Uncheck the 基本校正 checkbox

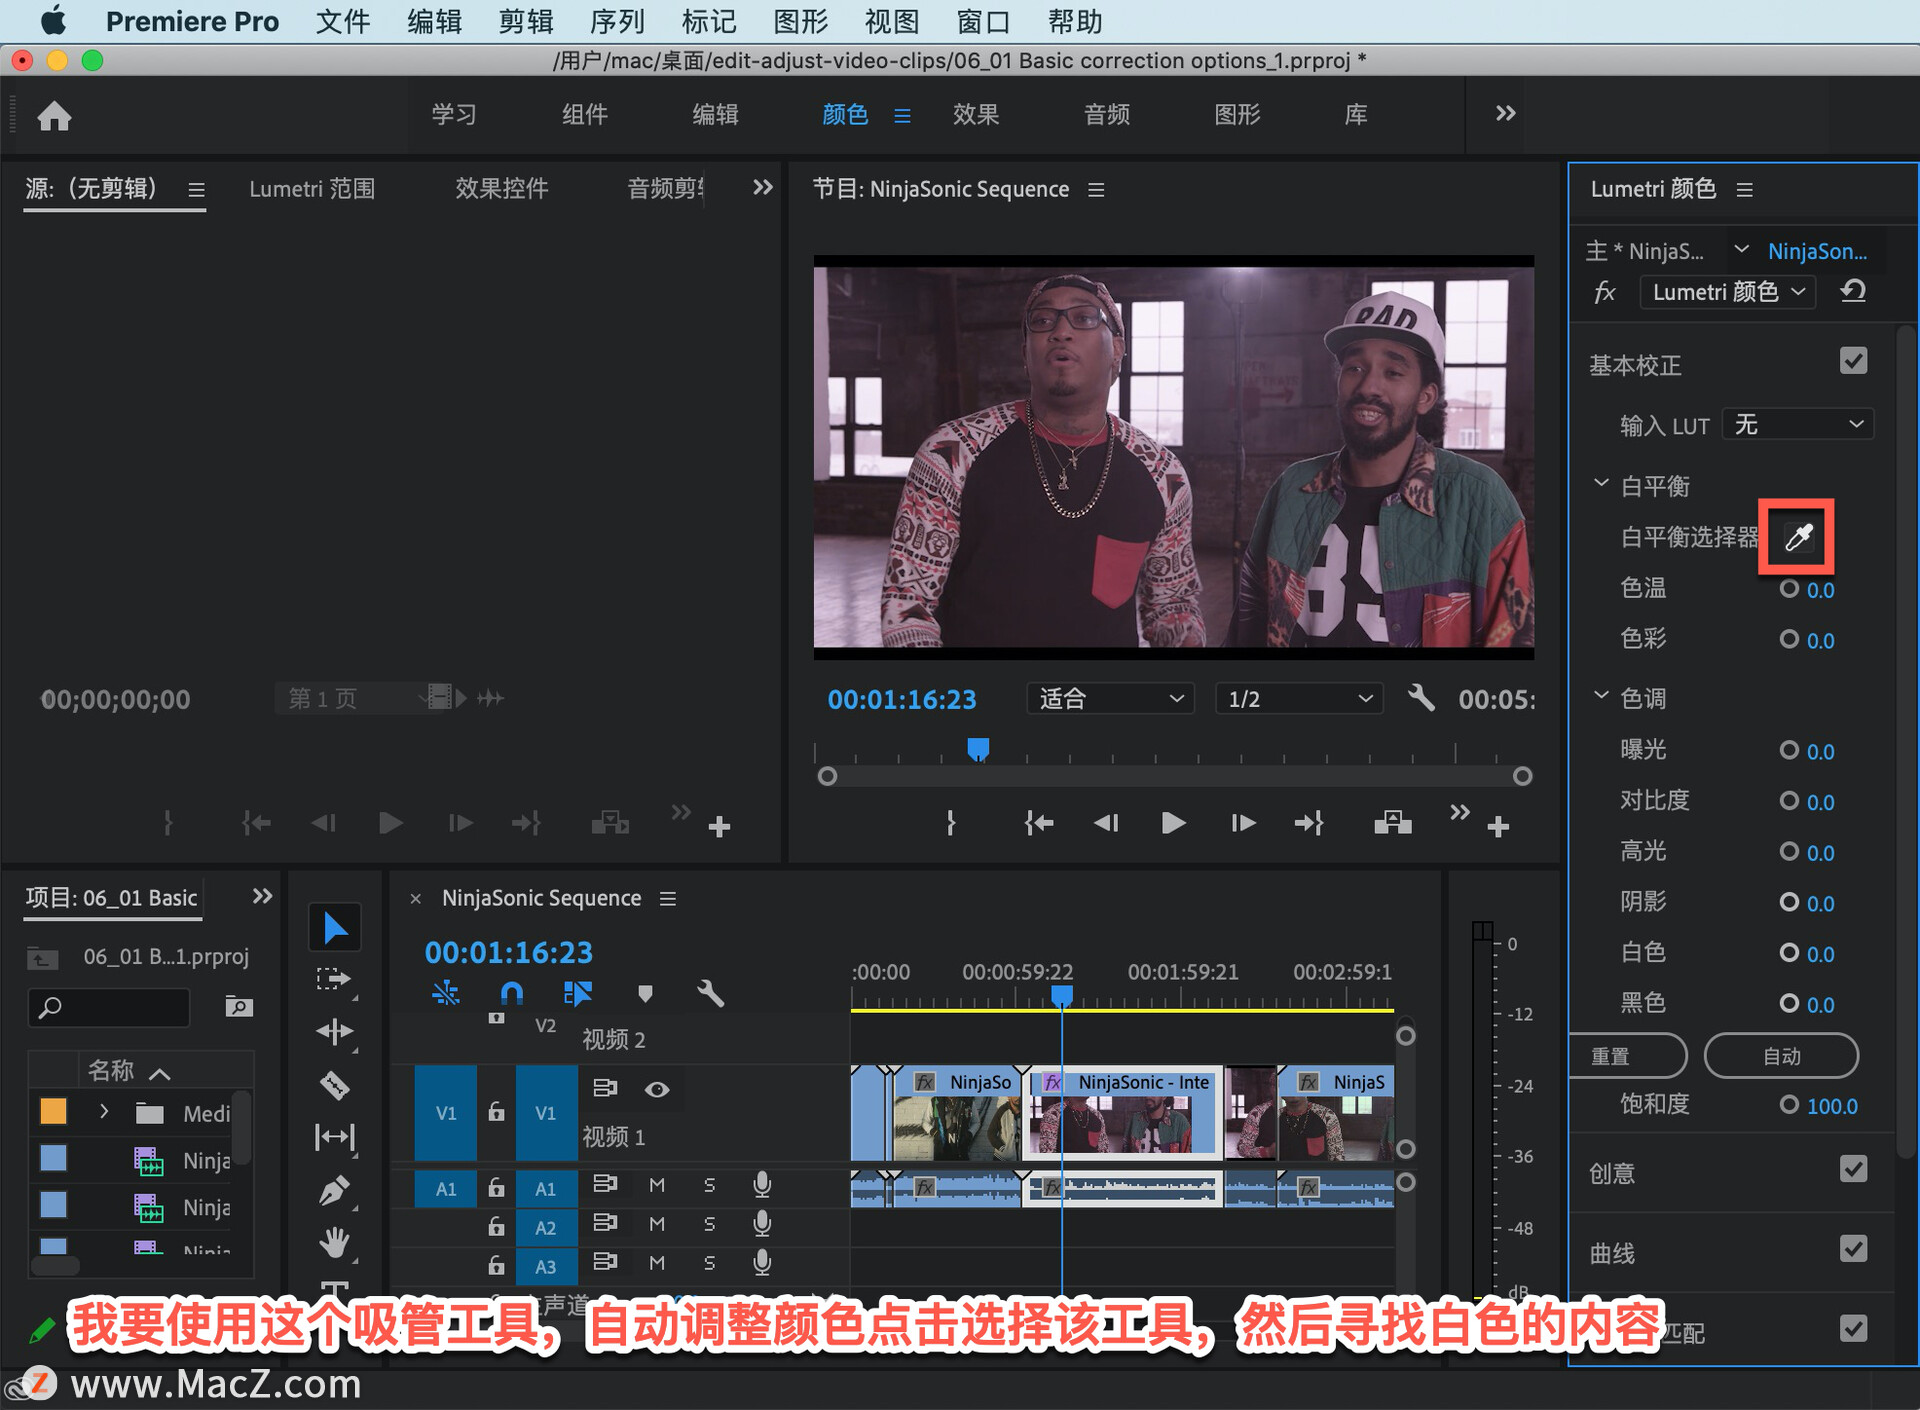pos(1853,361)
